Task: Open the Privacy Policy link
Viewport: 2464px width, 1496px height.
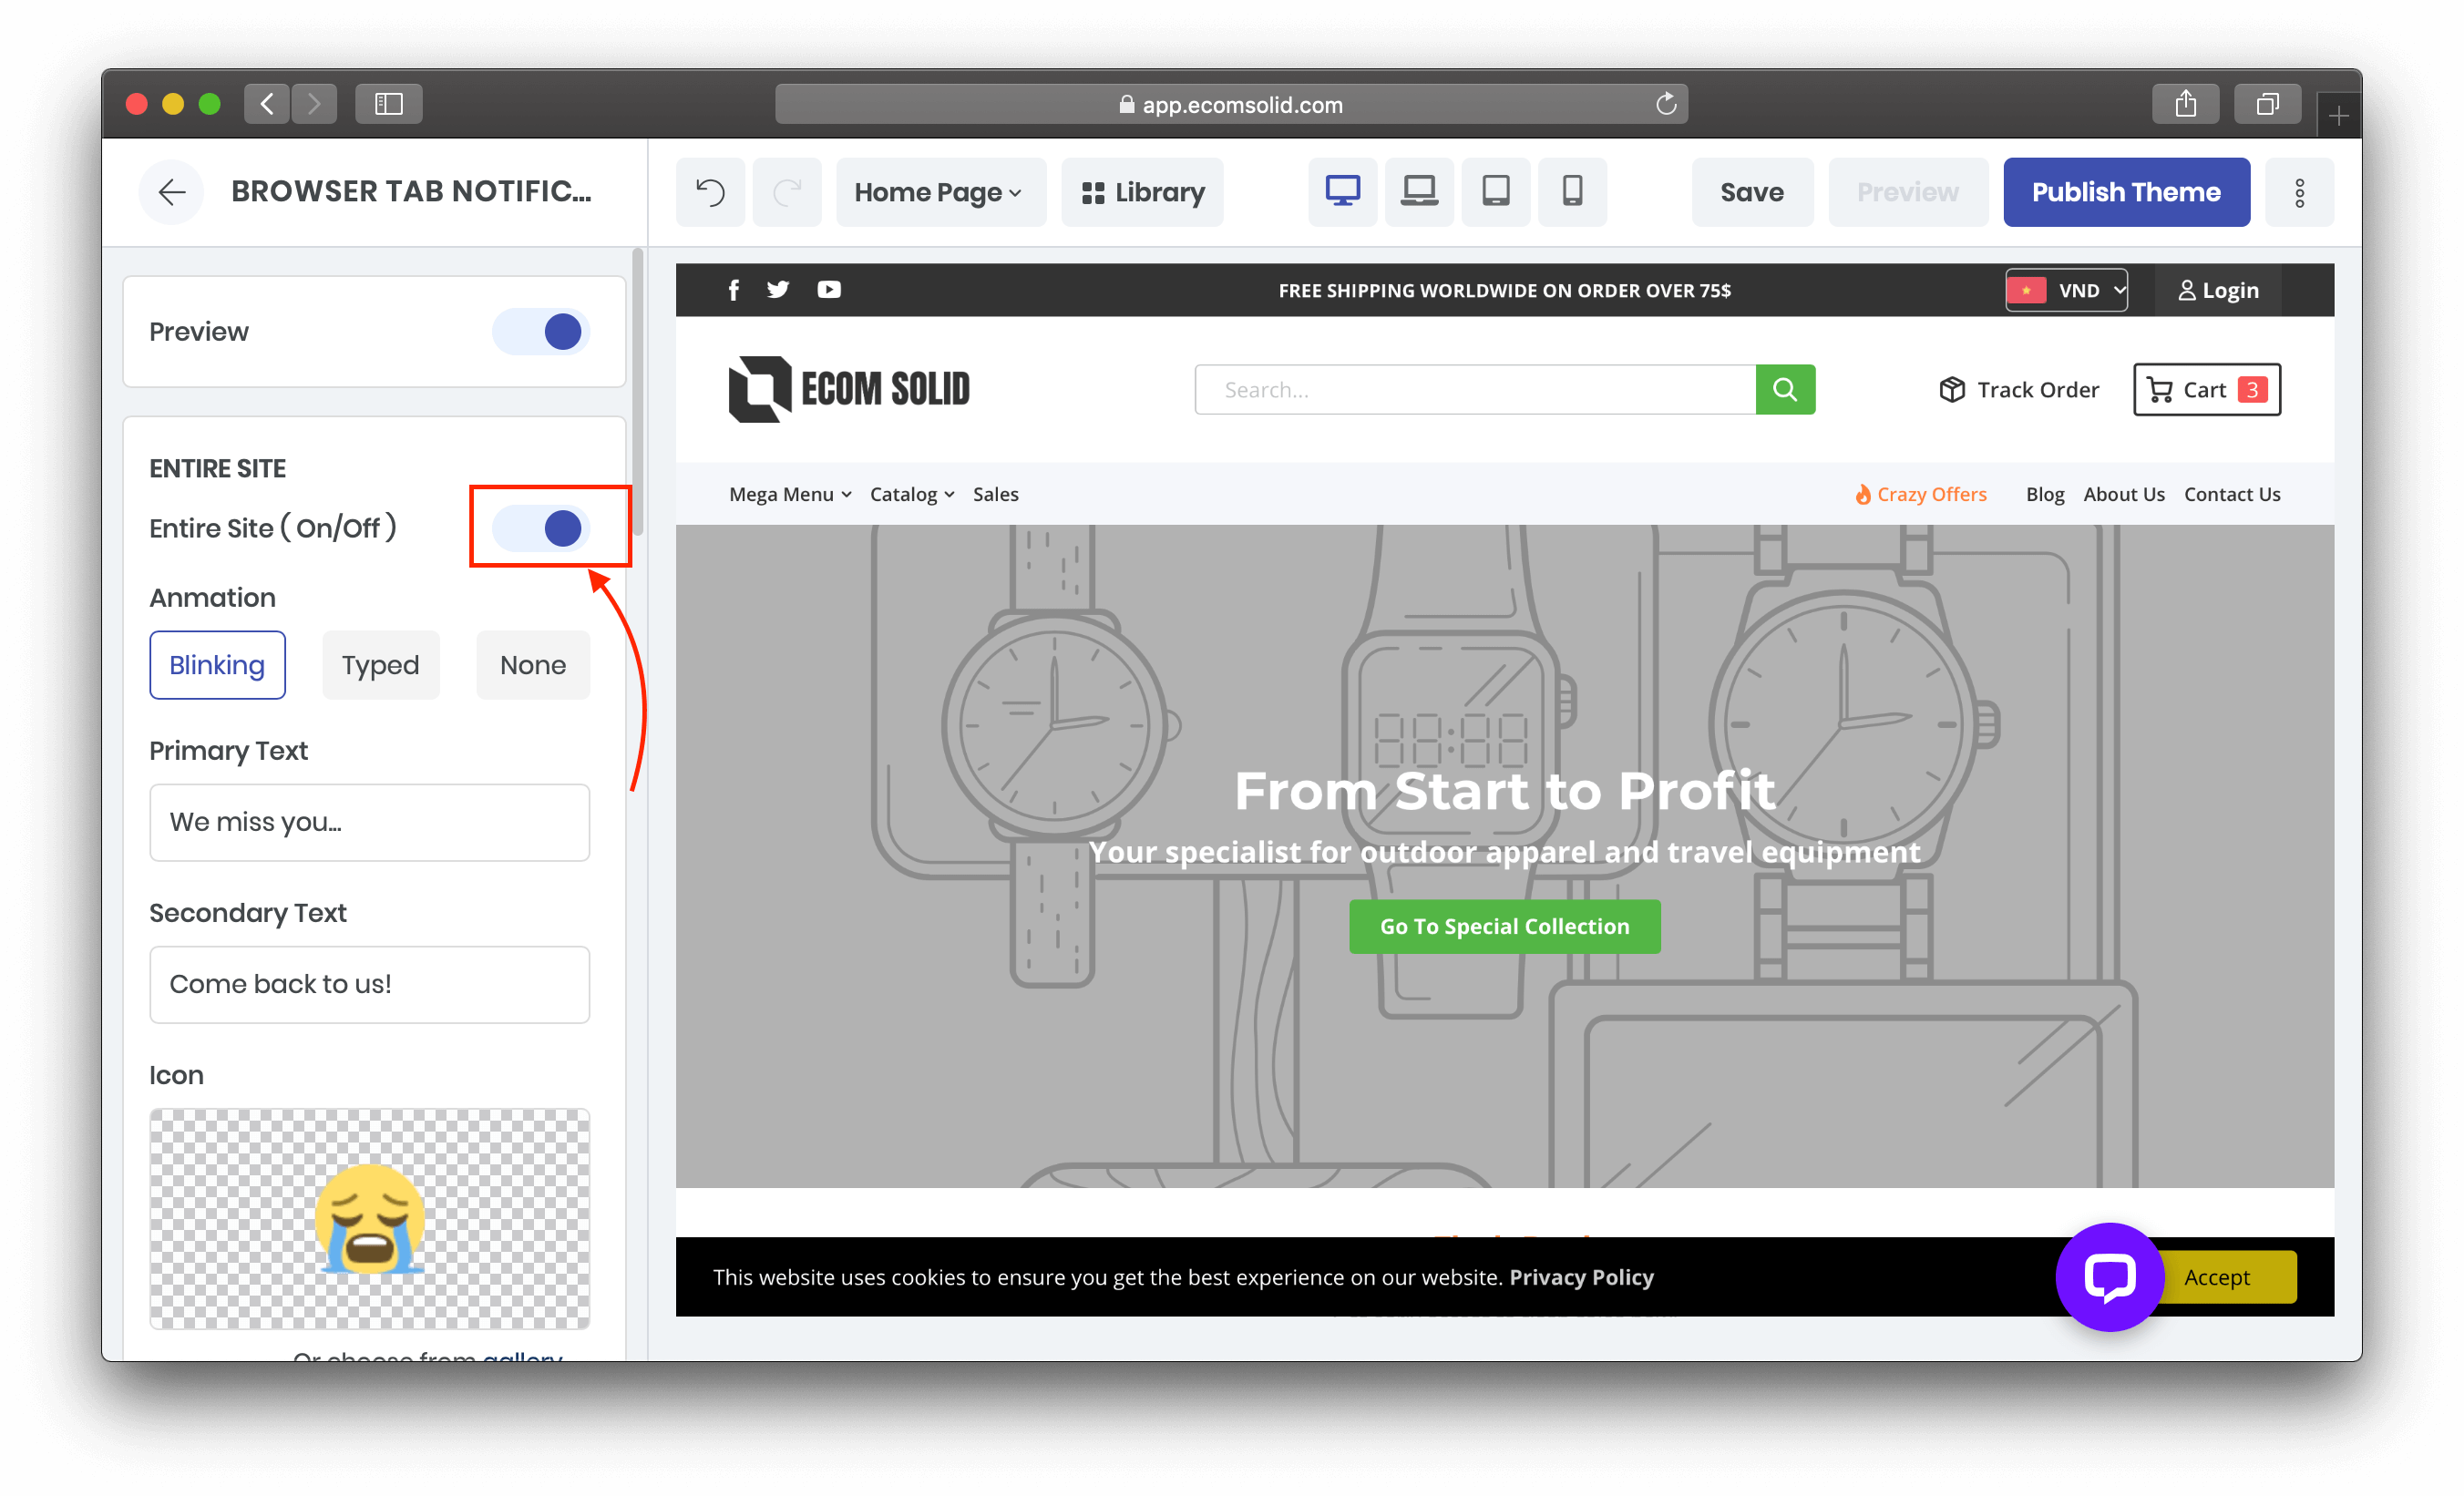Action: [1581, 1277]
